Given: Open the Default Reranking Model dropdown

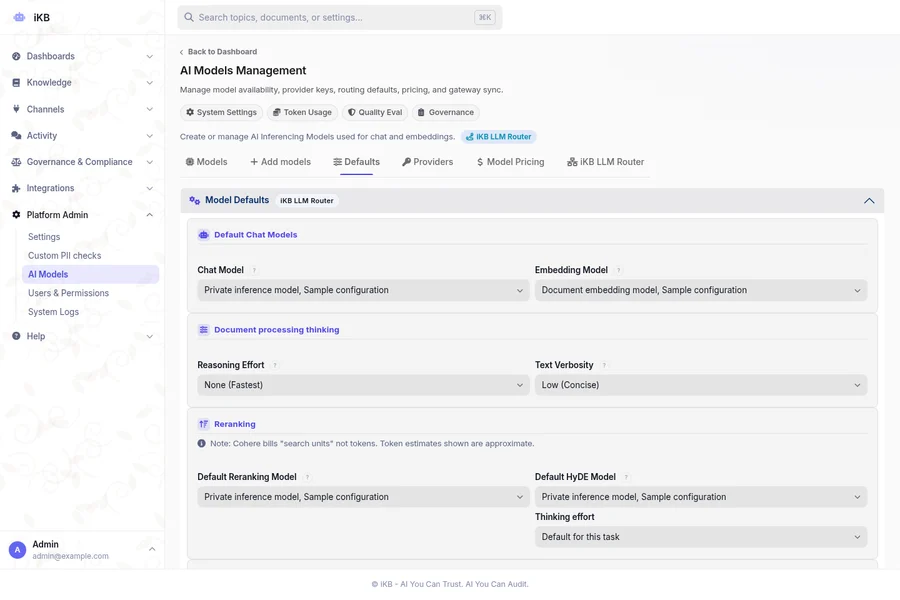Looking at the screenshot, I should click(363, 497).
